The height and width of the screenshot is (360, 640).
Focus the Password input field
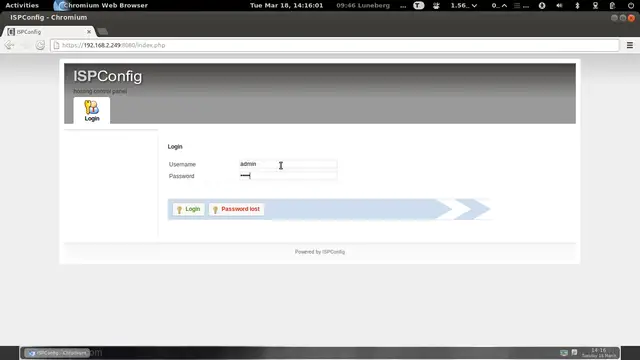pos(288,176)
